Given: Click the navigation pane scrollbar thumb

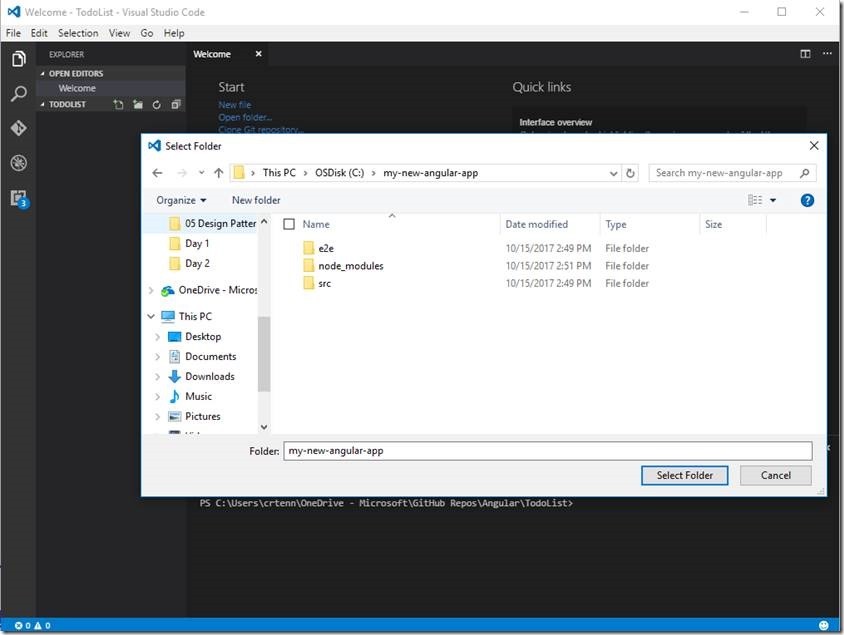Looking at the screenshot, I should [x=264, y=354].
